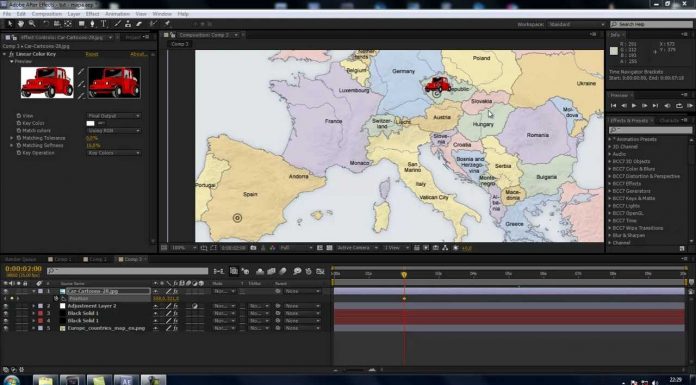Hide the Black Solid 1 layer 3
The width and height of the screenshot is (696, 385).
(5, 314)
